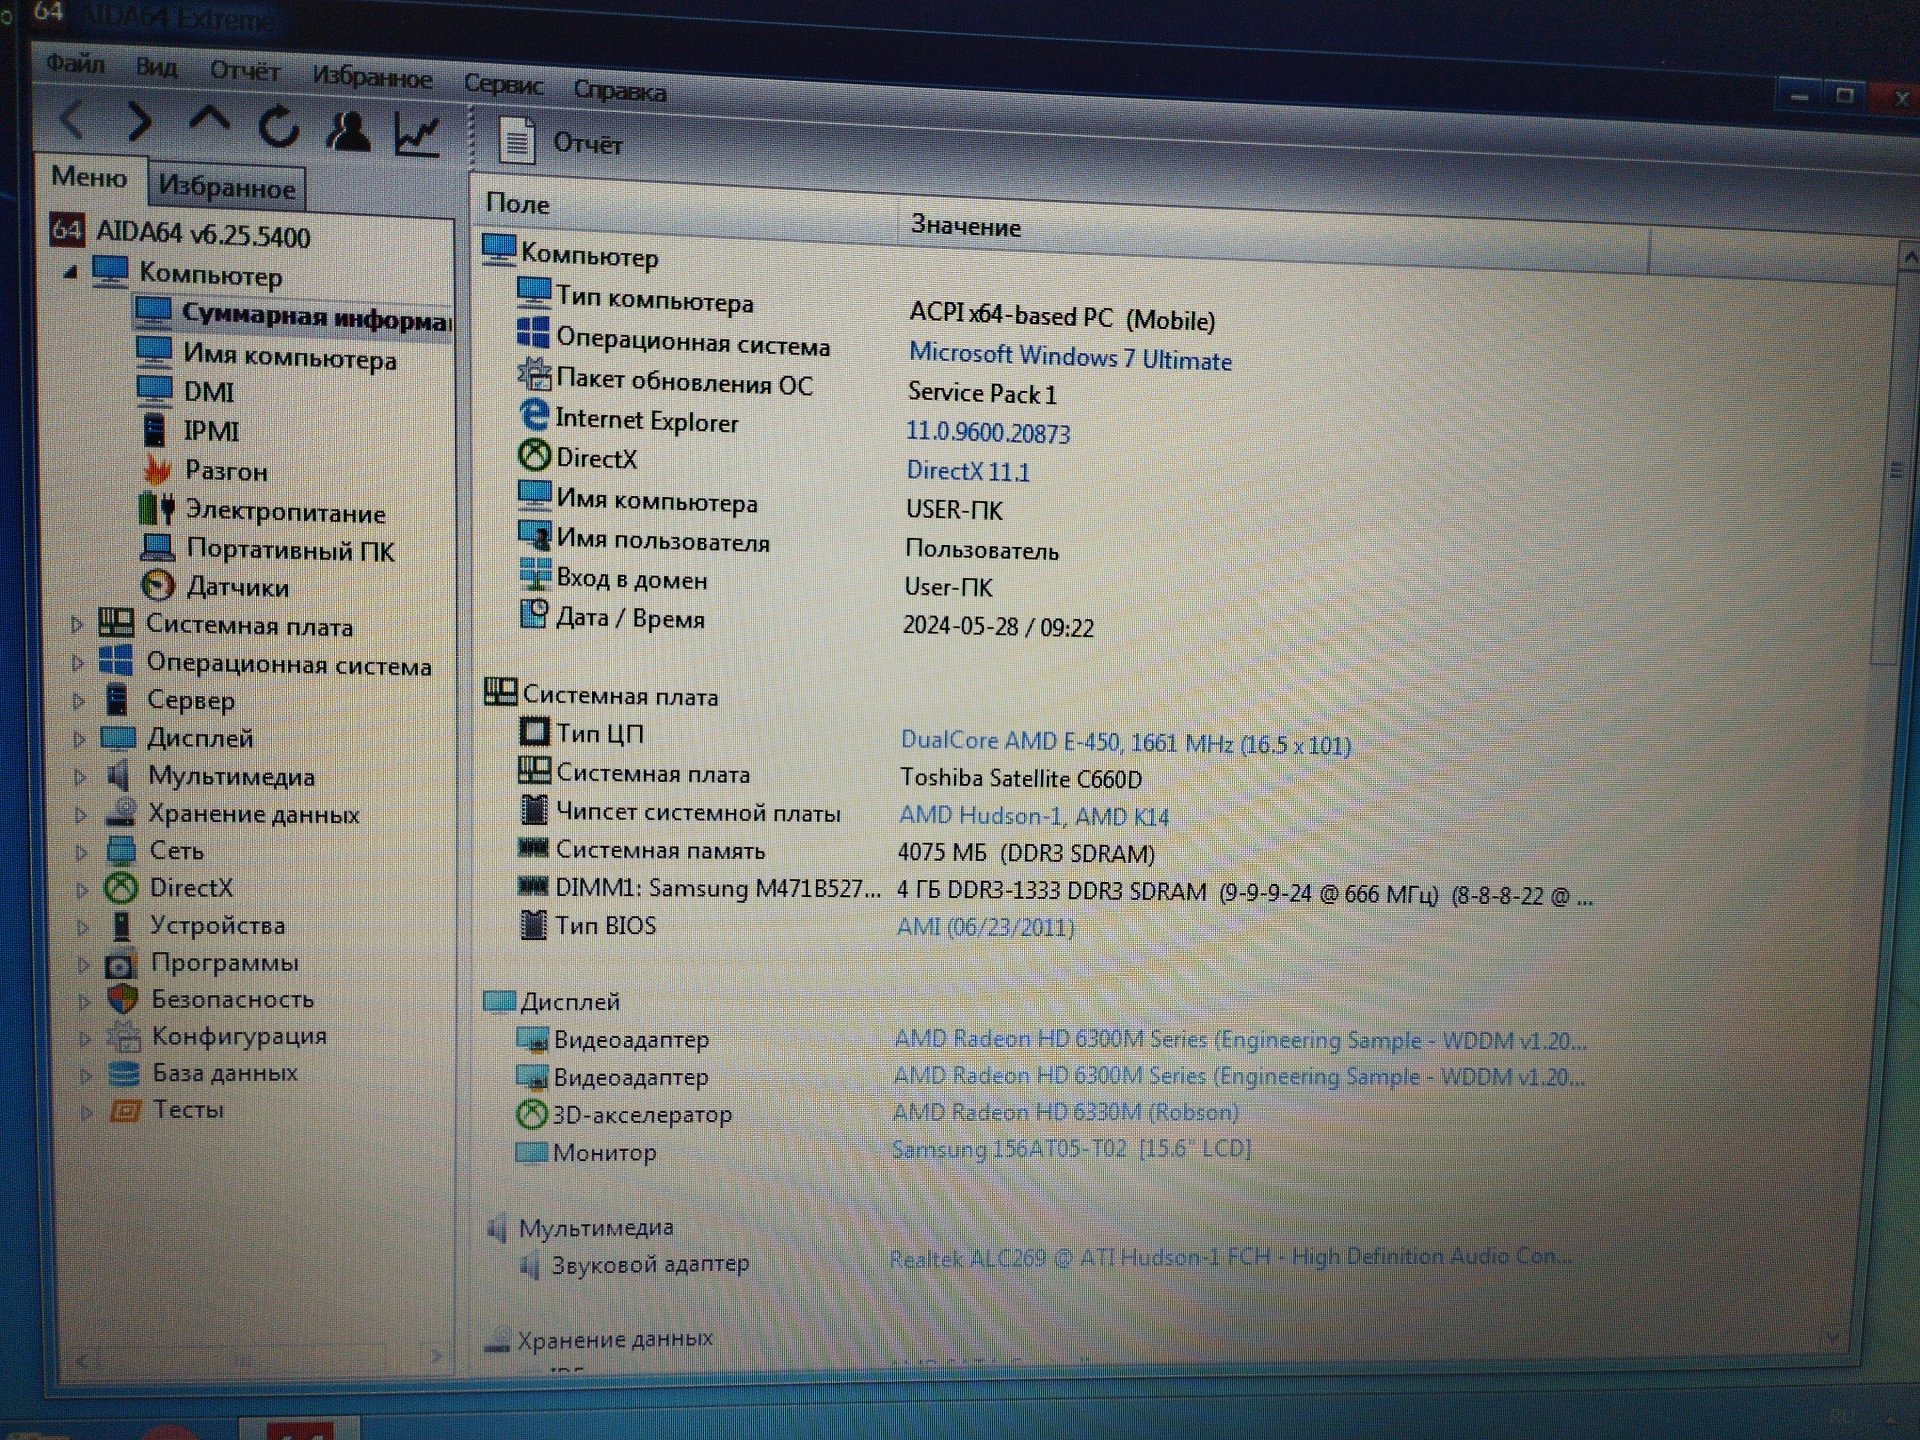Select AIDA64 v6.25.5400 root node
This screenshot has width=1920, height=1440.
point(203,235)
